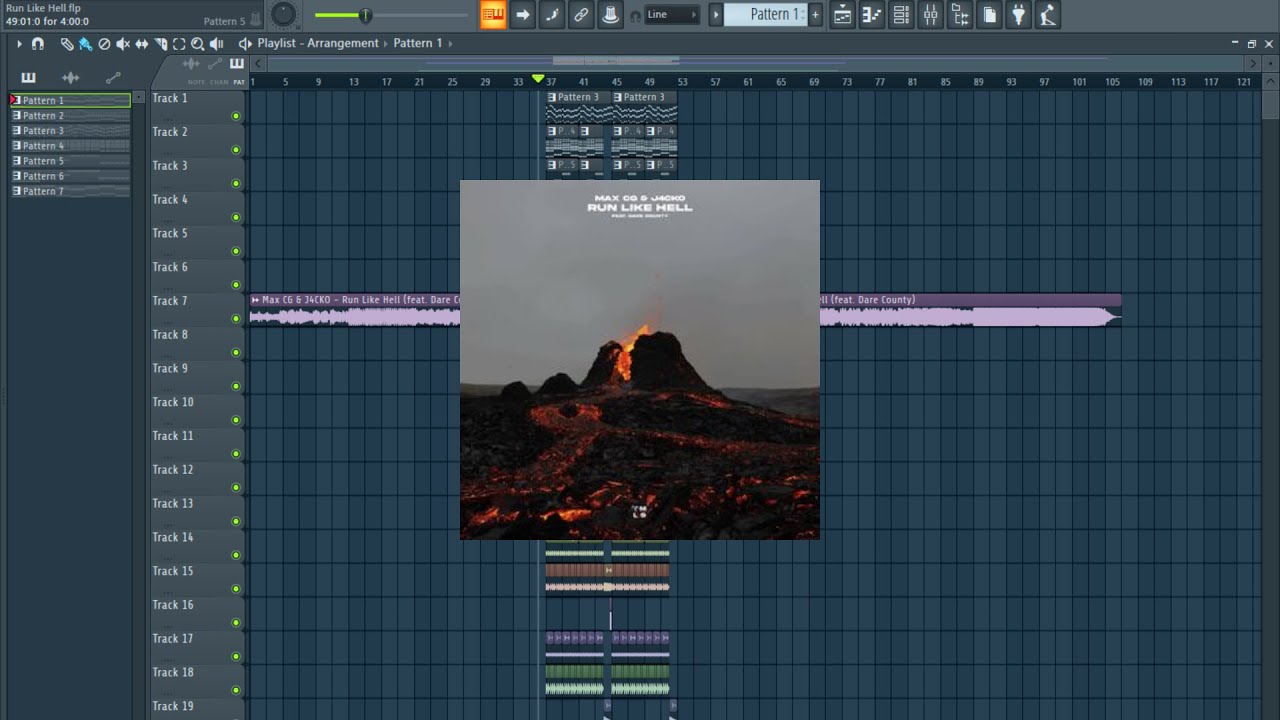Viewport: 1280px width, 720px height.
Task: Select NOTE track header mode
Action: point(195,82)
